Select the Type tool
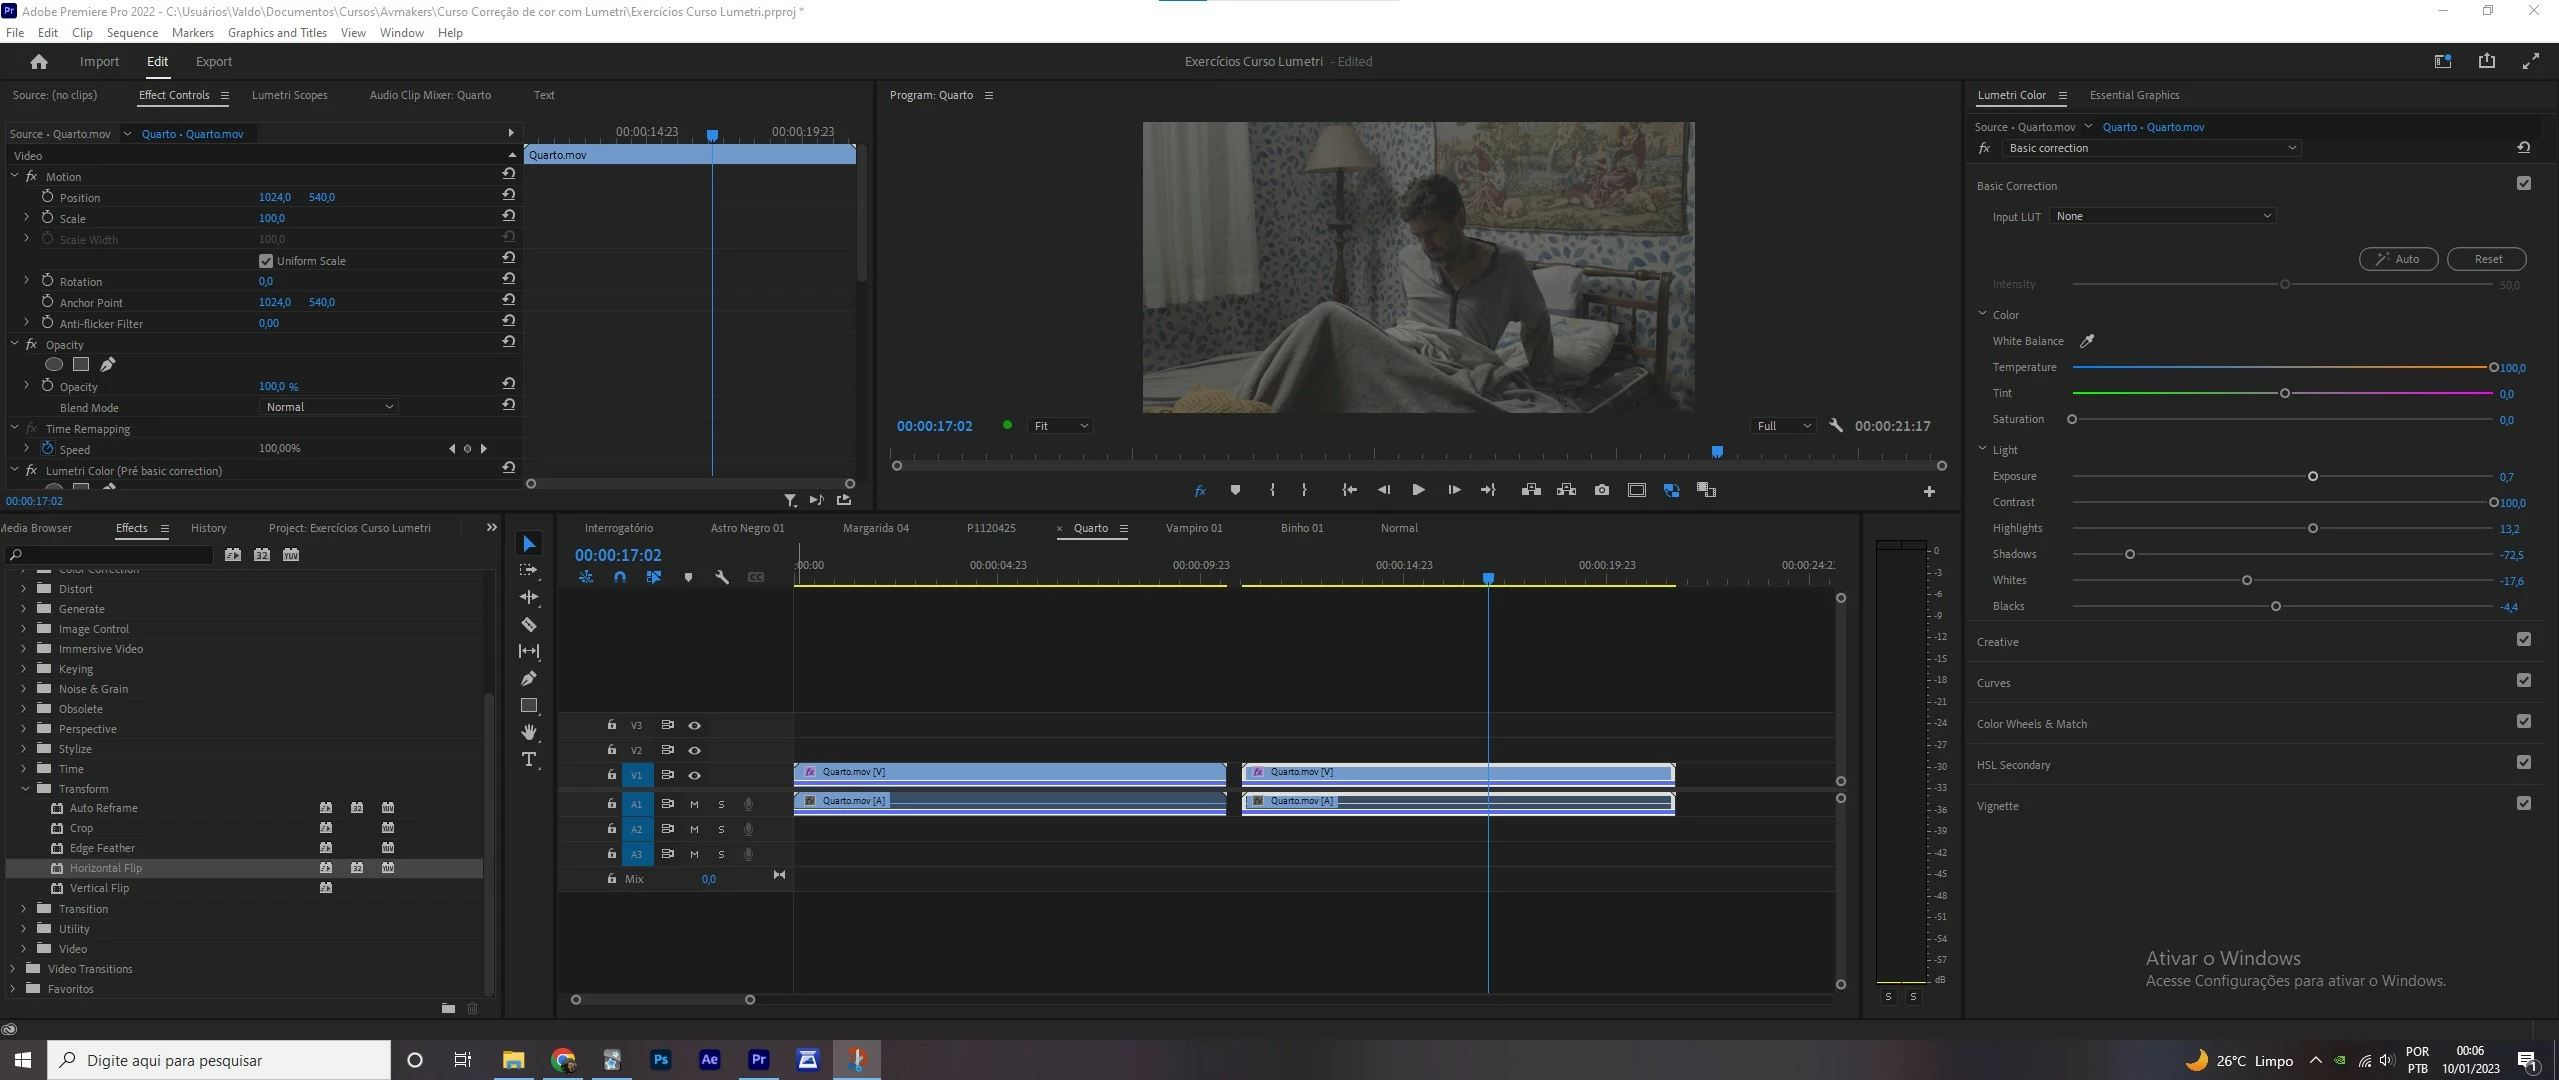Screen dimensions: 2559x1080 [x=529, y=760]
